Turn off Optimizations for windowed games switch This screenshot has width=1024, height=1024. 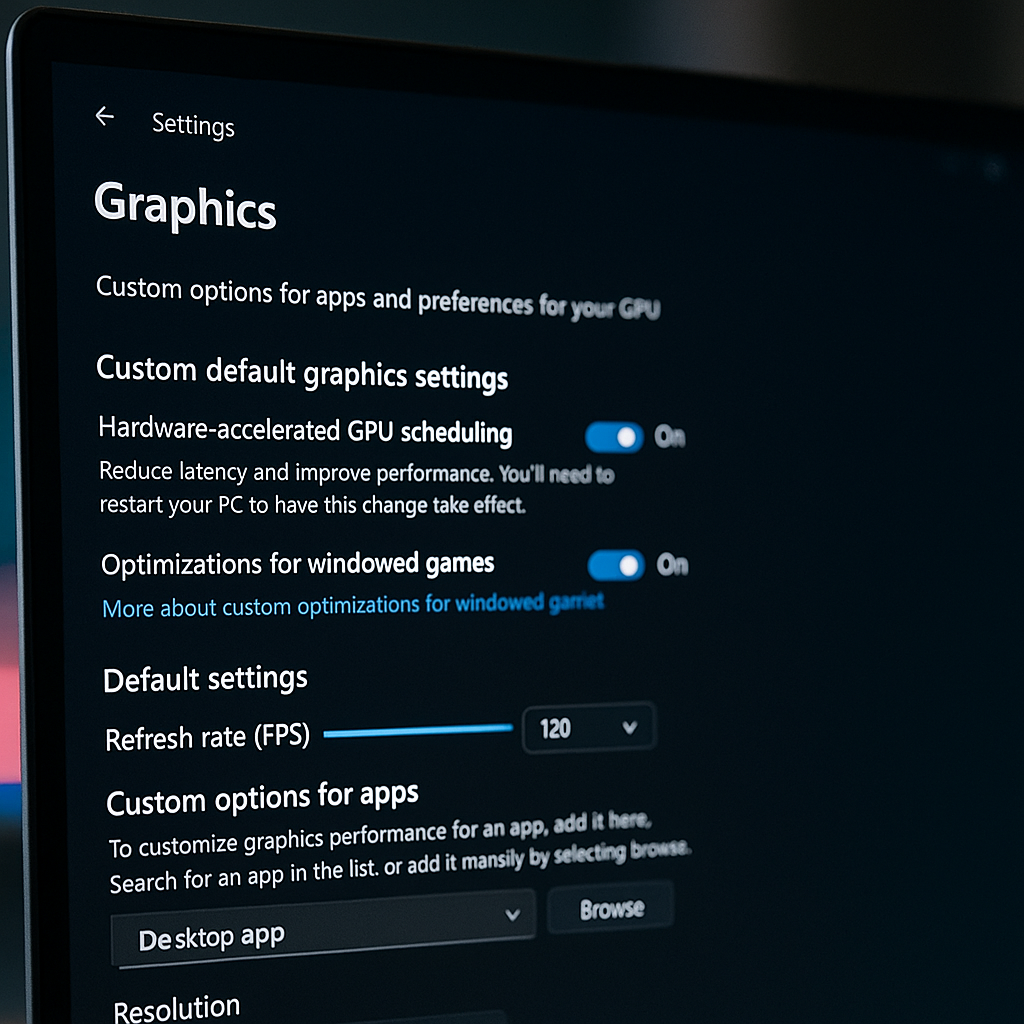[x=616, y=565]
